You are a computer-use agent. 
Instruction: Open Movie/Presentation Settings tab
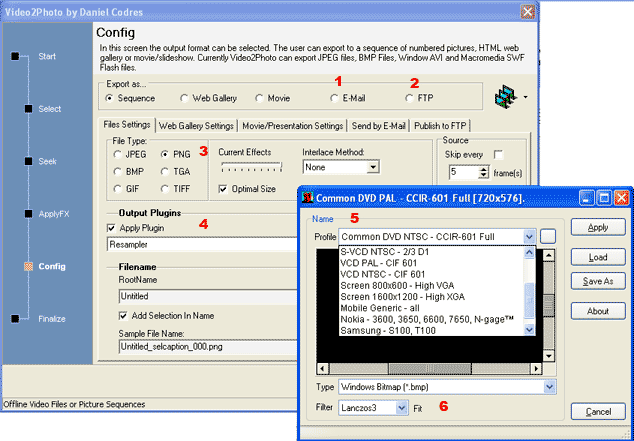point(293,126)
